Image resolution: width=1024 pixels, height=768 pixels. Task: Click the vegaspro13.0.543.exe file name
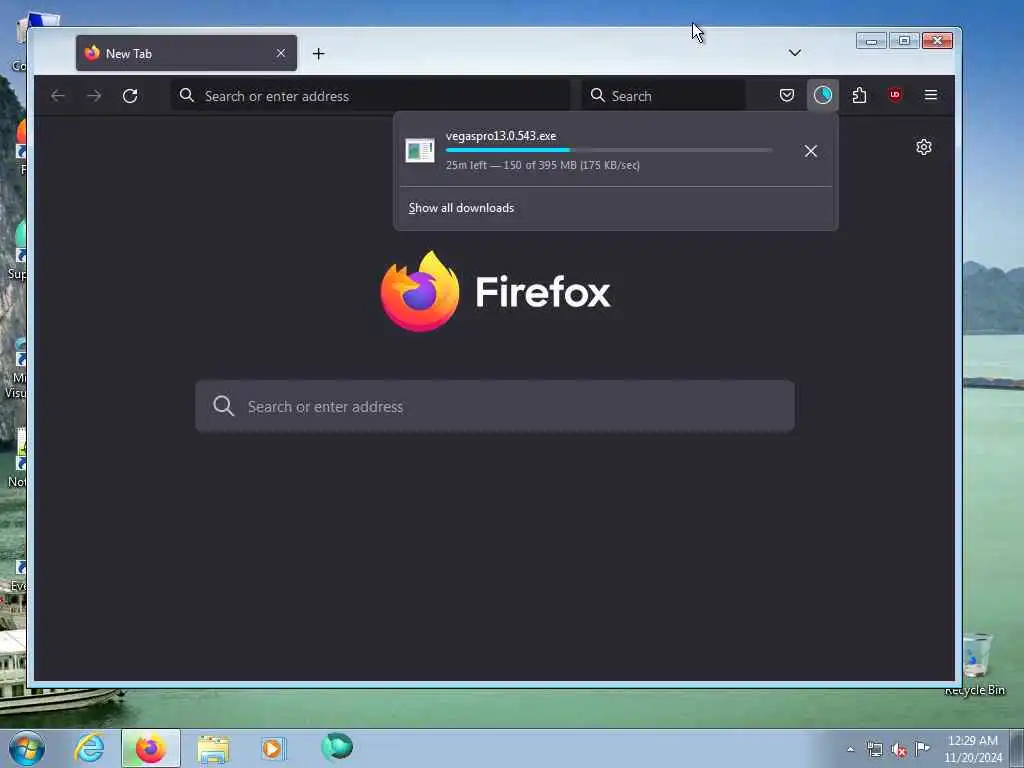click(501, 136)
